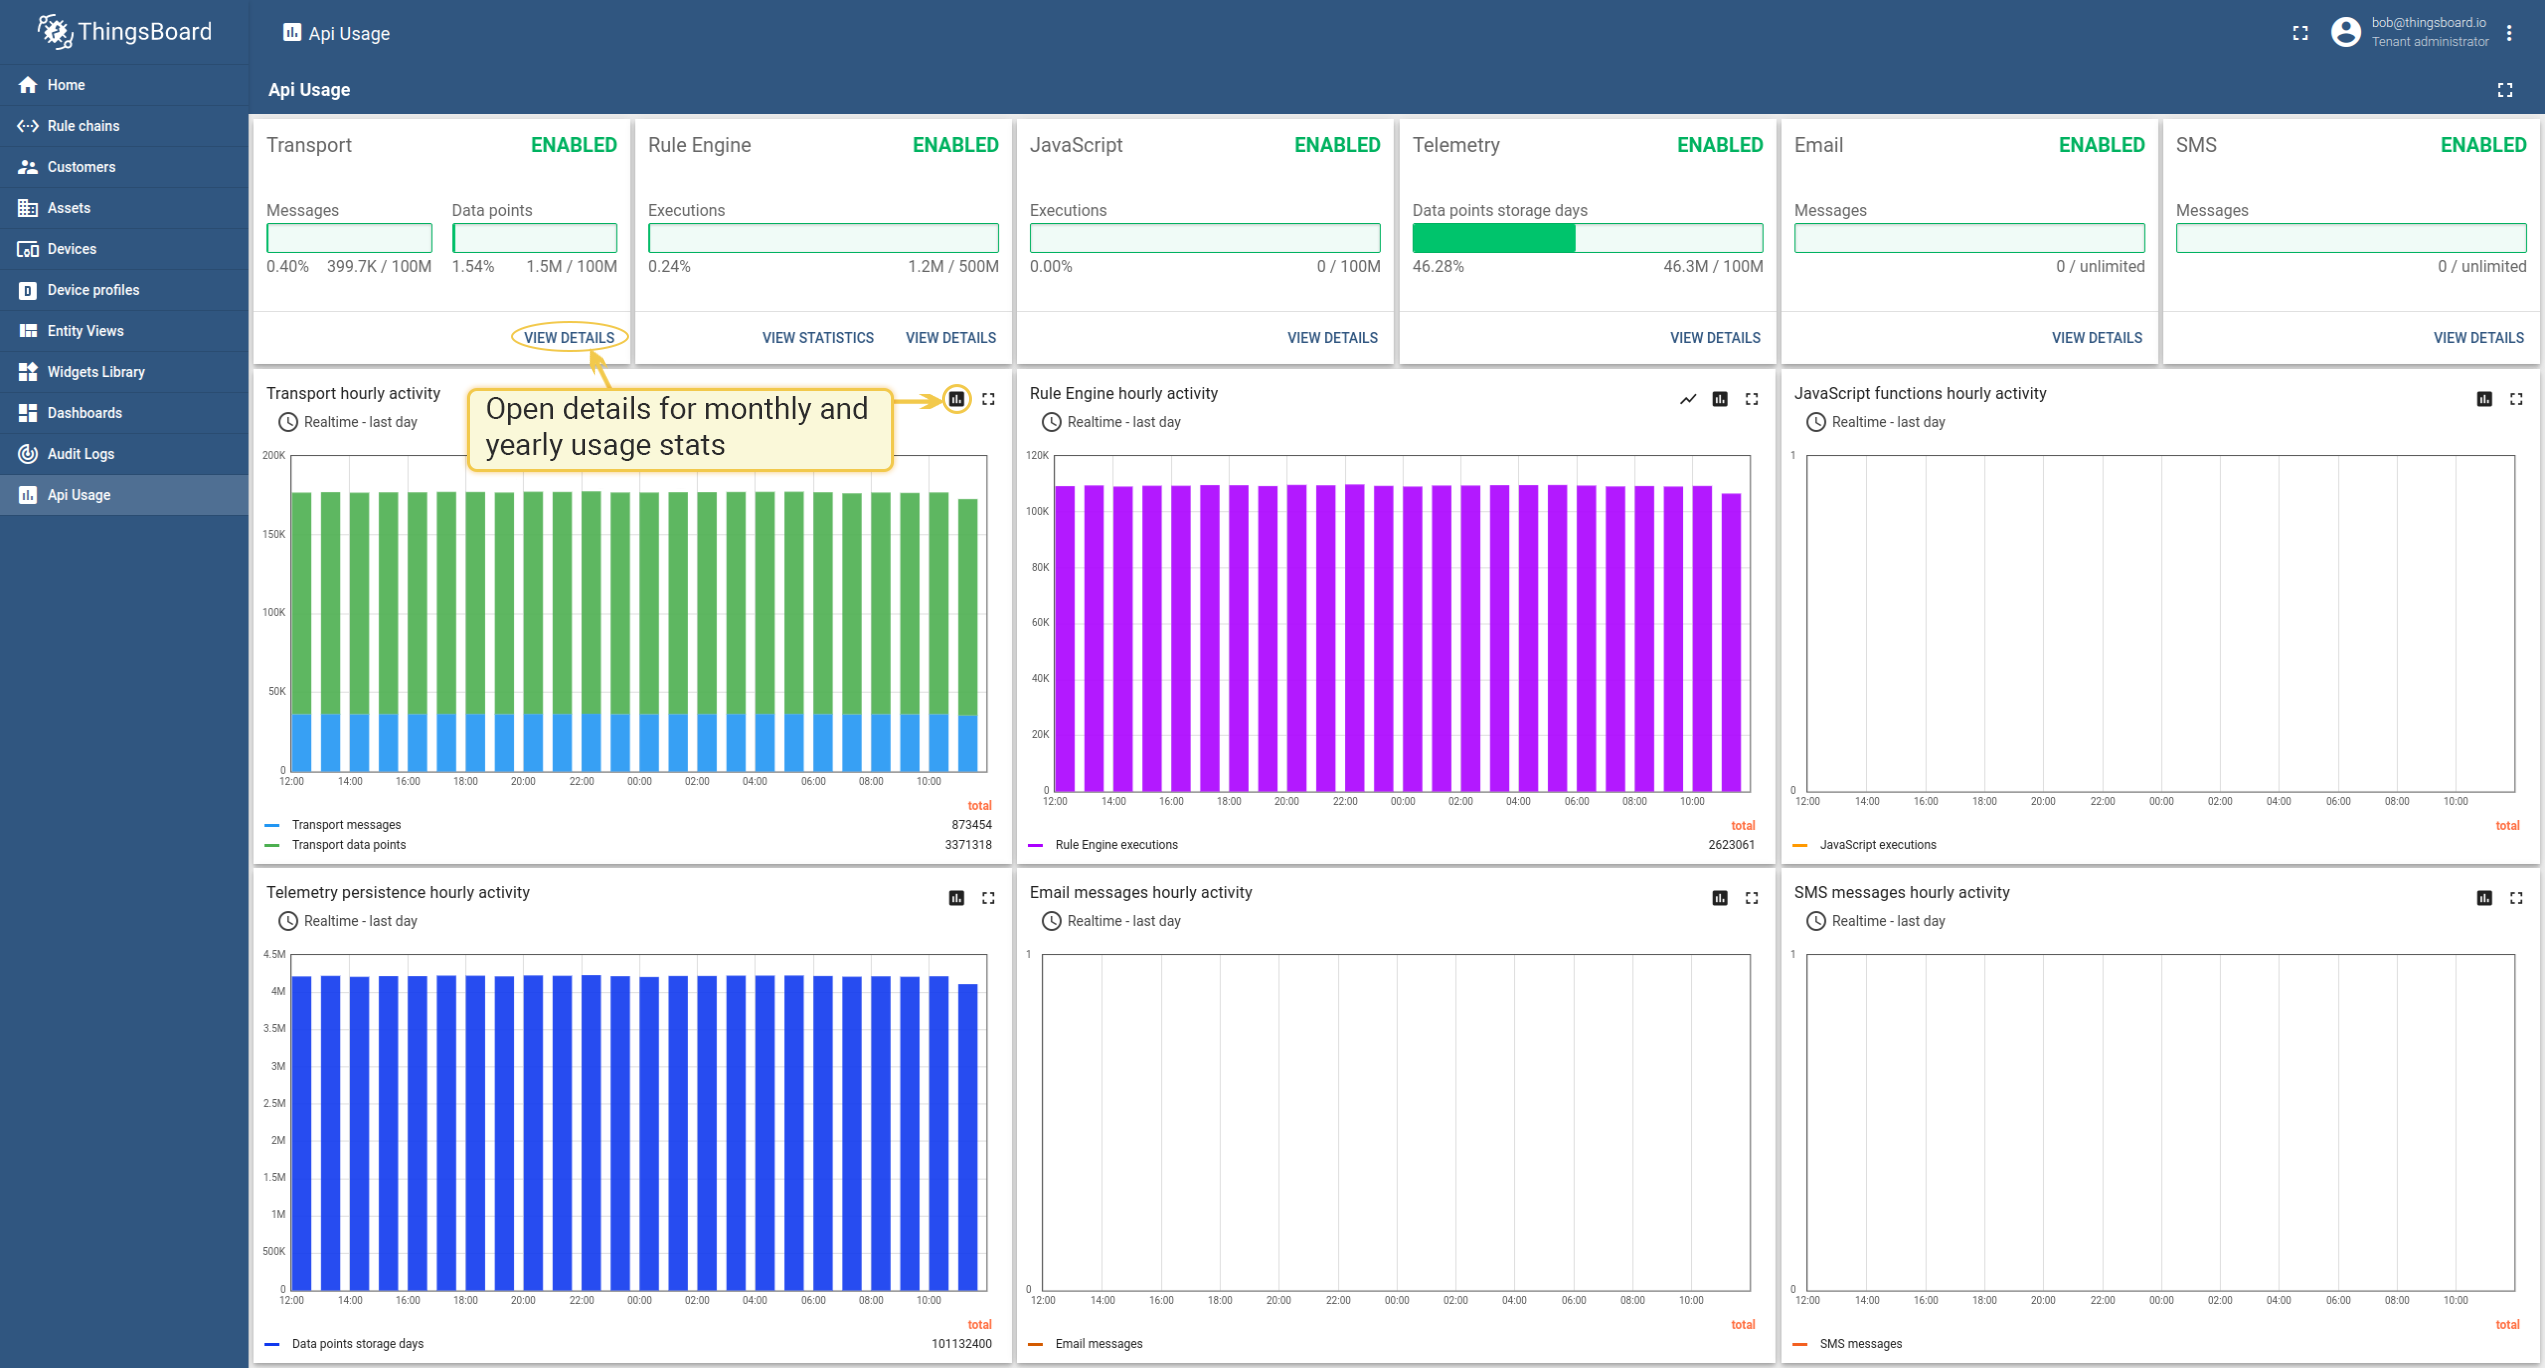Click the ThingsBoard logo

click(x=124, y=32)
